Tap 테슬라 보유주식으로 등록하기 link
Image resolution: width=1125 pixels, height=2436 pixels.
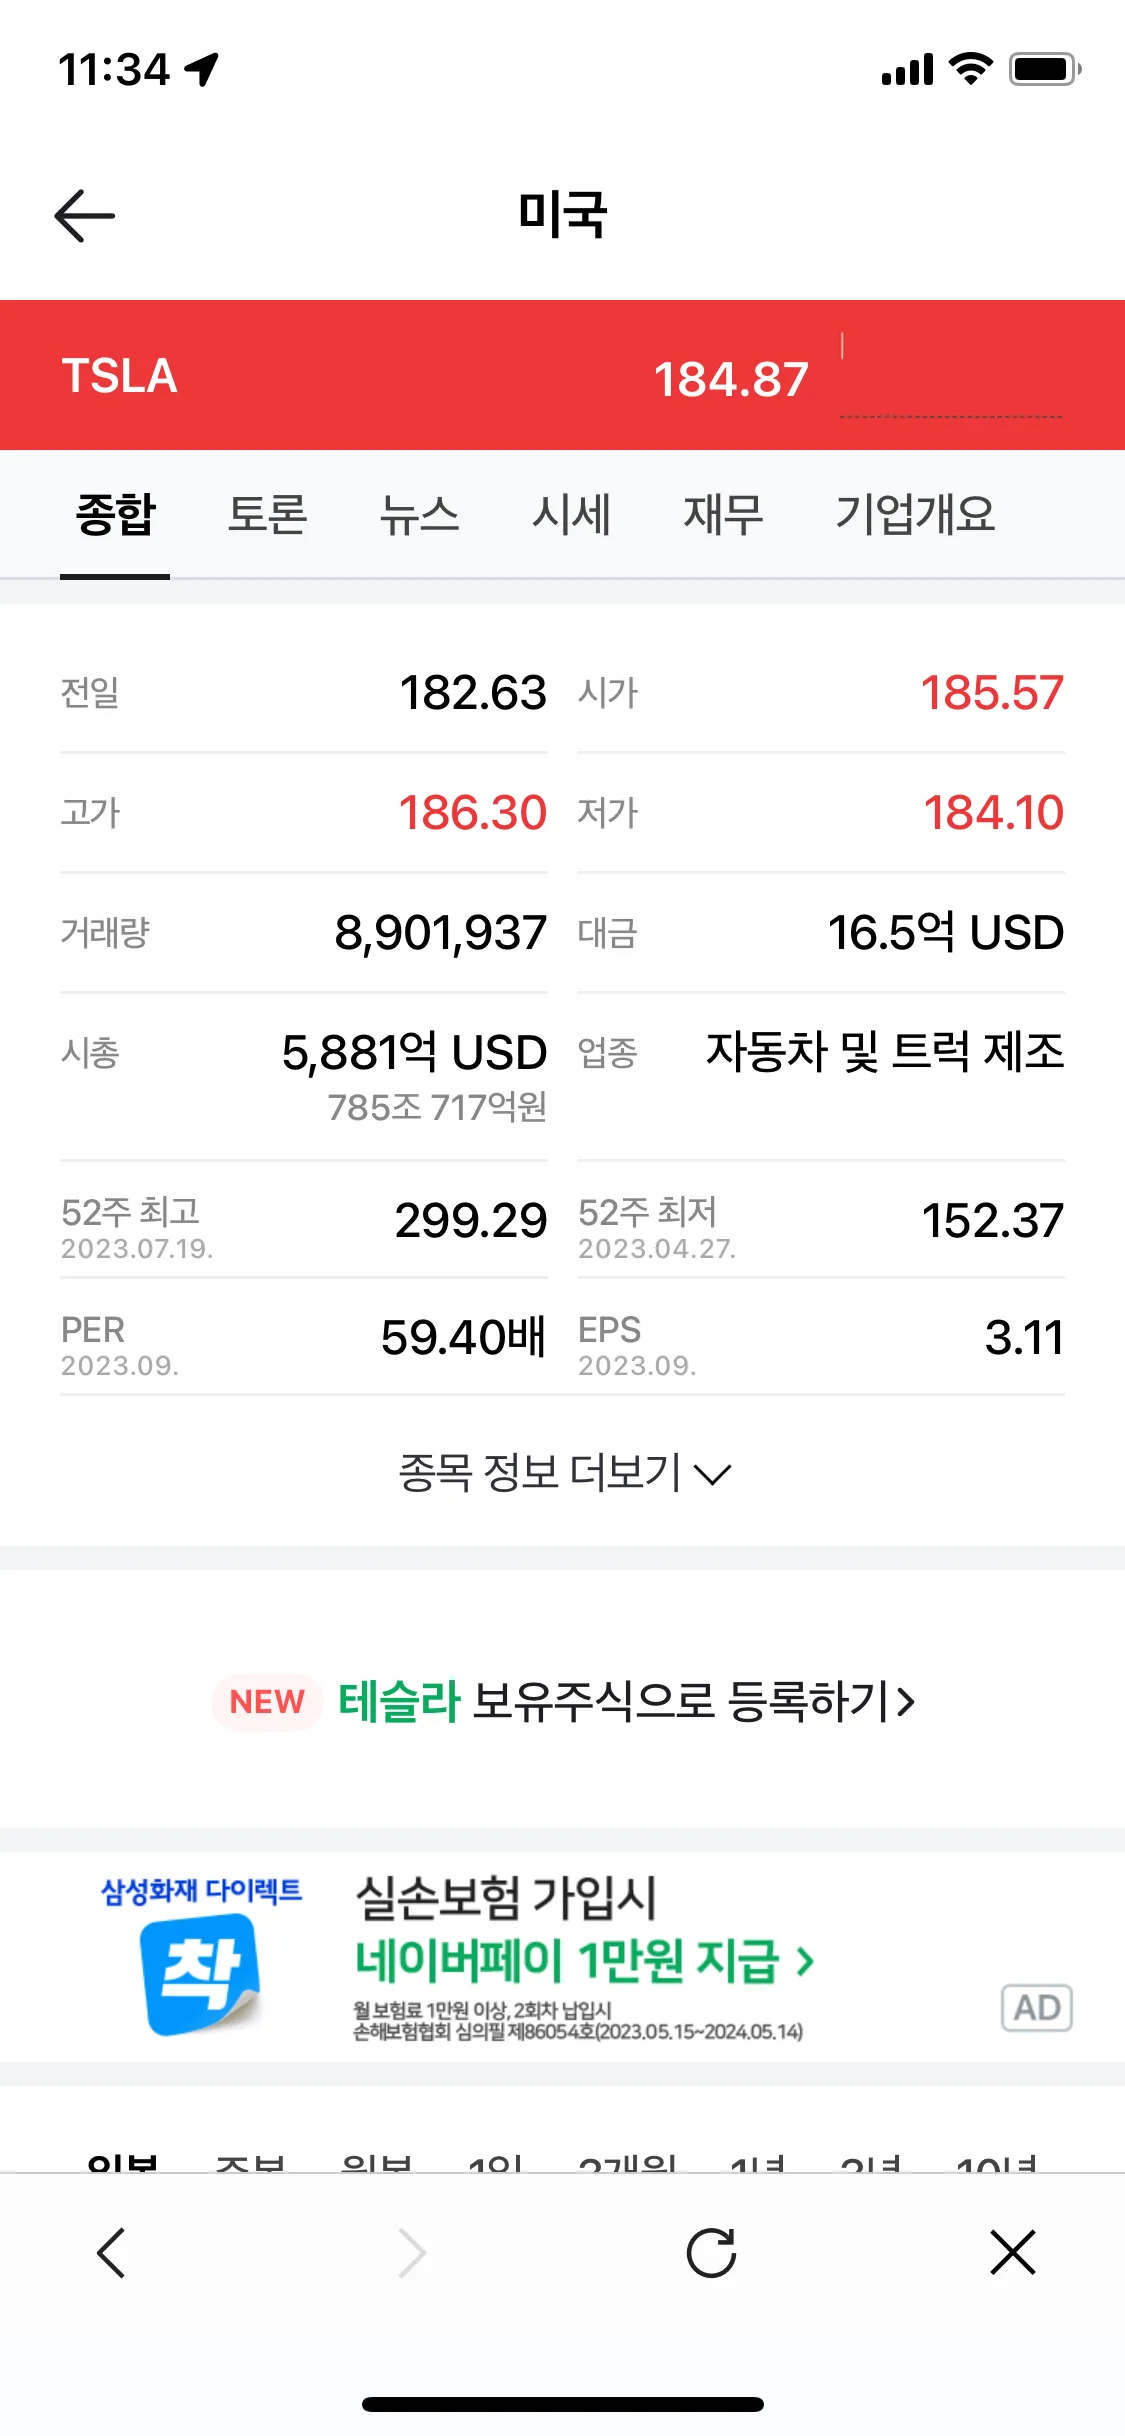coord(626,1701)
